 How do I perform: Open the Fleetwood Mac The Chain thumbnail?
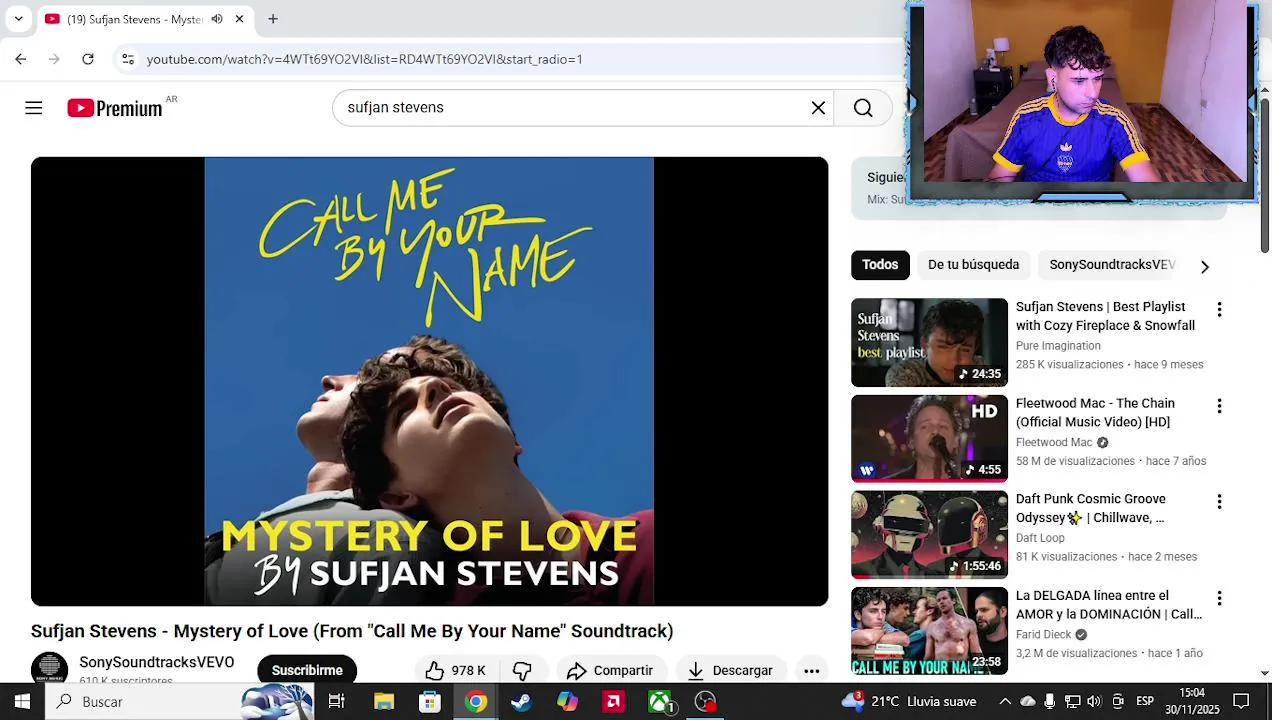[929, 439]
